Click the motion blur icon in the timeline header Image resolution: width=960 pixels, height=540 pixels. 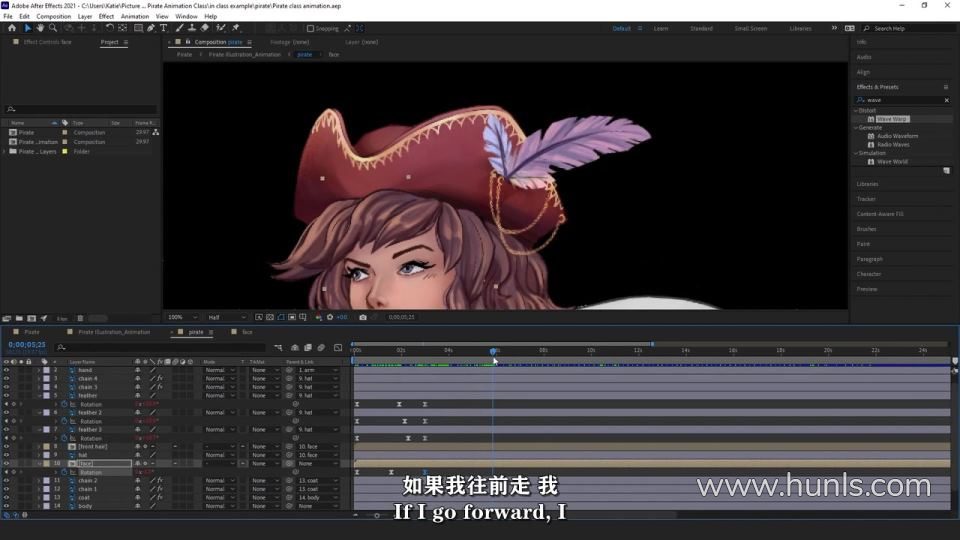click(321, 347)
